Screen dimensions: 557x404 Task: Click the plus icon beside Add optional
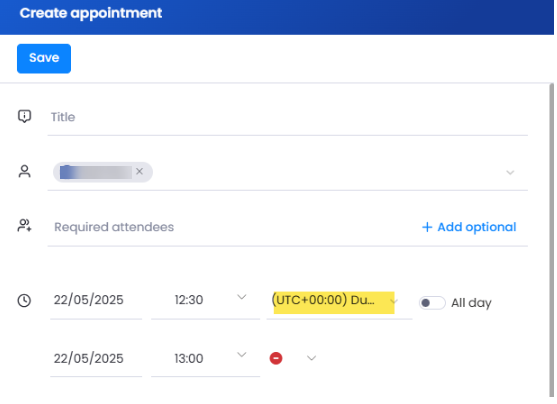tap(427, 227)
